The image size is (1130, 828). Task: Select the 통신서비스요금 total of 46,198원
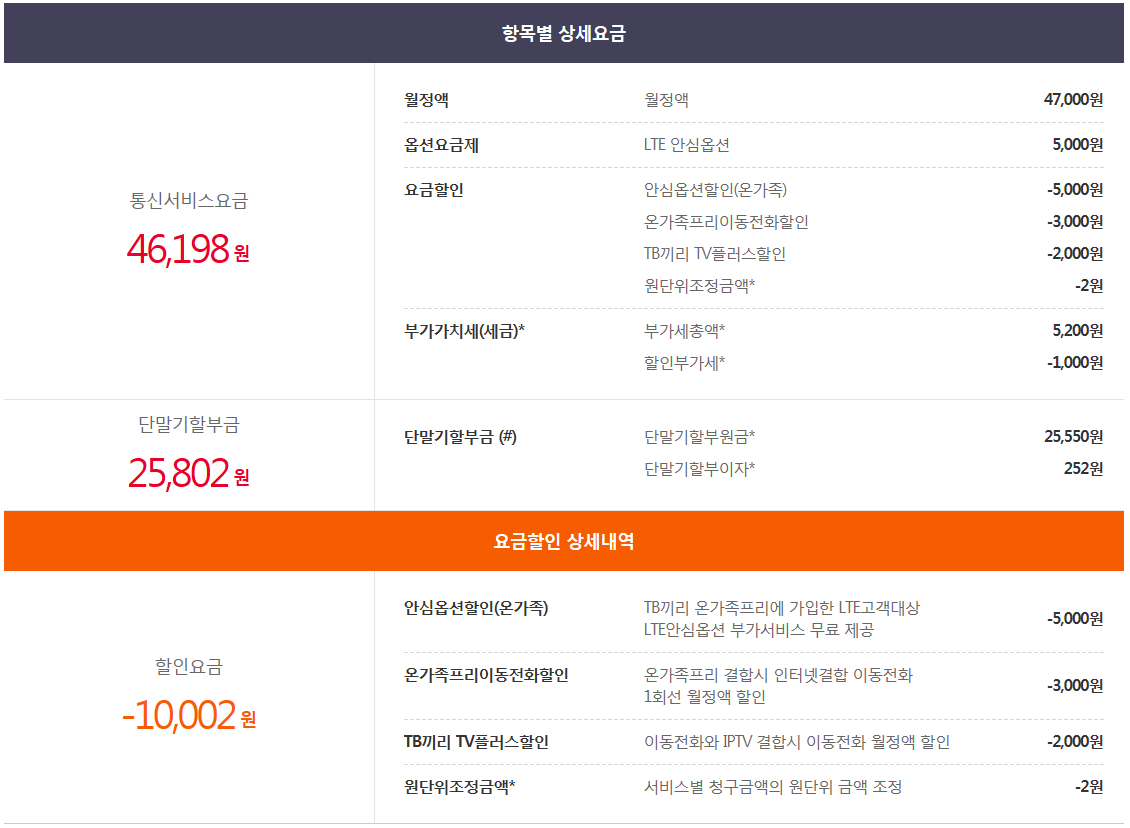pos(188,249)
